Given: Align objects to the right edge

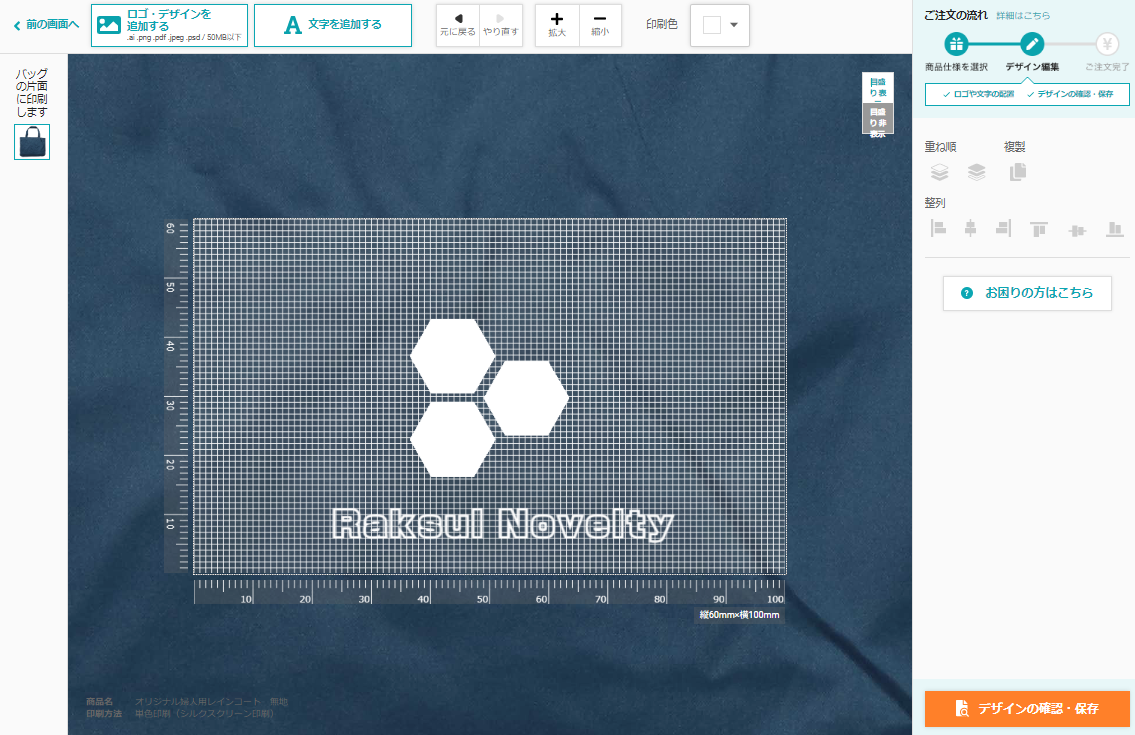Looking at the screenshot, I should (1003, 229).
